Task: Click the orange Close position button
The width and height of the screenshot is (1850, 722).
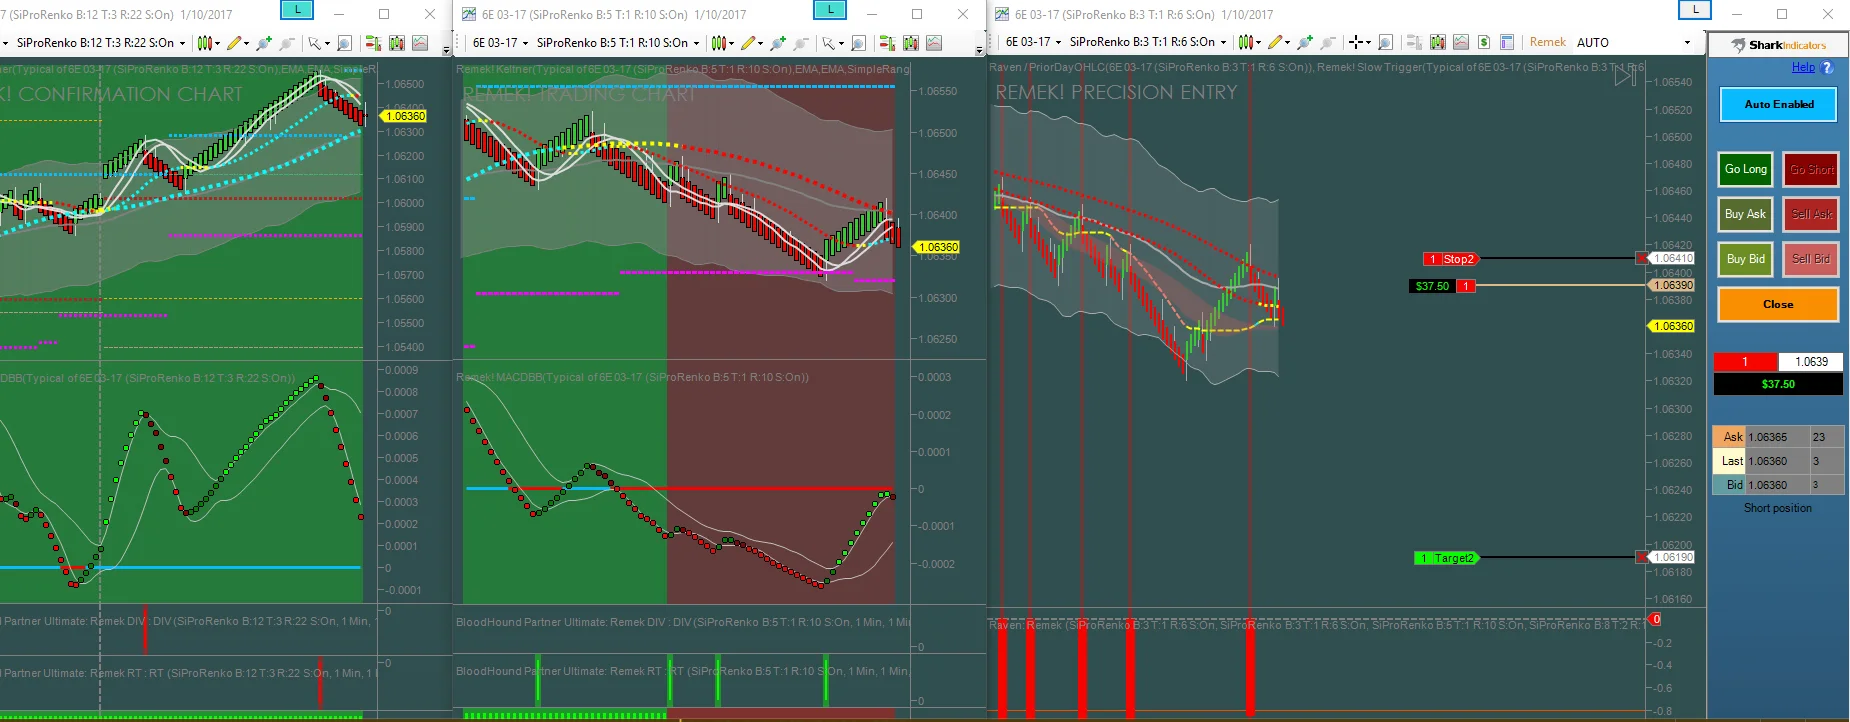Action: click(x=1778, y=304)
